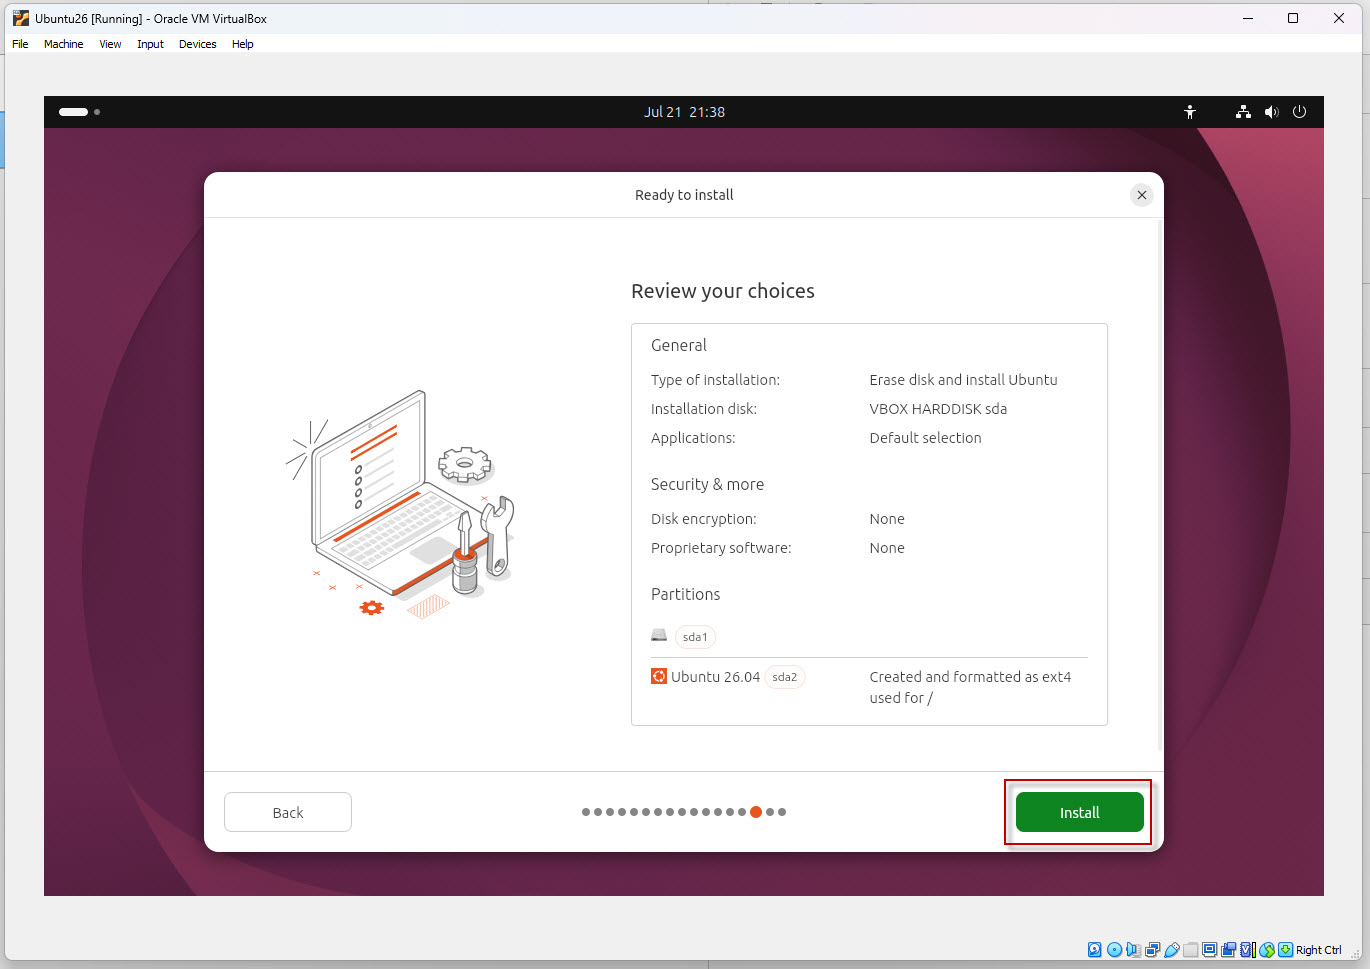This screenshot has height=969, width=1370.
Task: Open the power menu icon in top bar
Action: [x=1299, y=112]
